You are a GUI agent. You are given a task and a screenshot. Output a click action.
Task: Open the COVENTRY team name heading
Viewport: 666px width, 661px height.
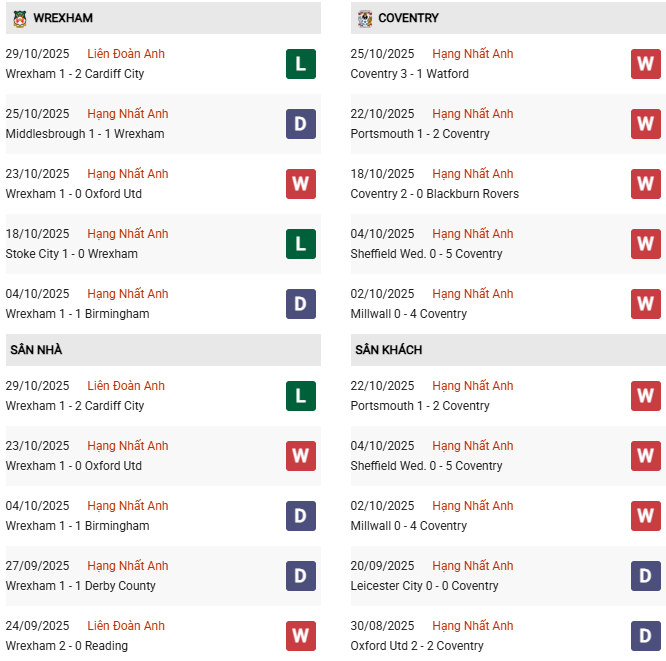click(408, 18)
